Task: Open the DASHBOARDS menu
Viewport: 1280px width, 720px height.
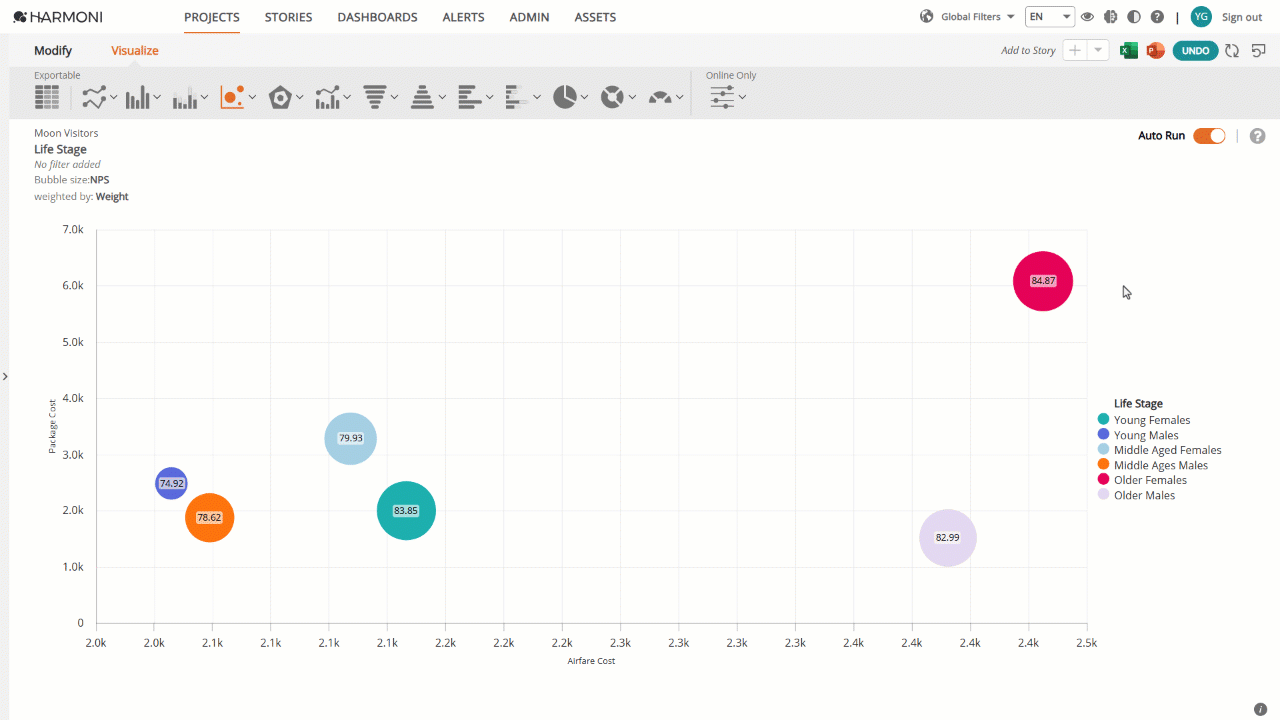Action: pyautogui.click(x=377, y=17)
